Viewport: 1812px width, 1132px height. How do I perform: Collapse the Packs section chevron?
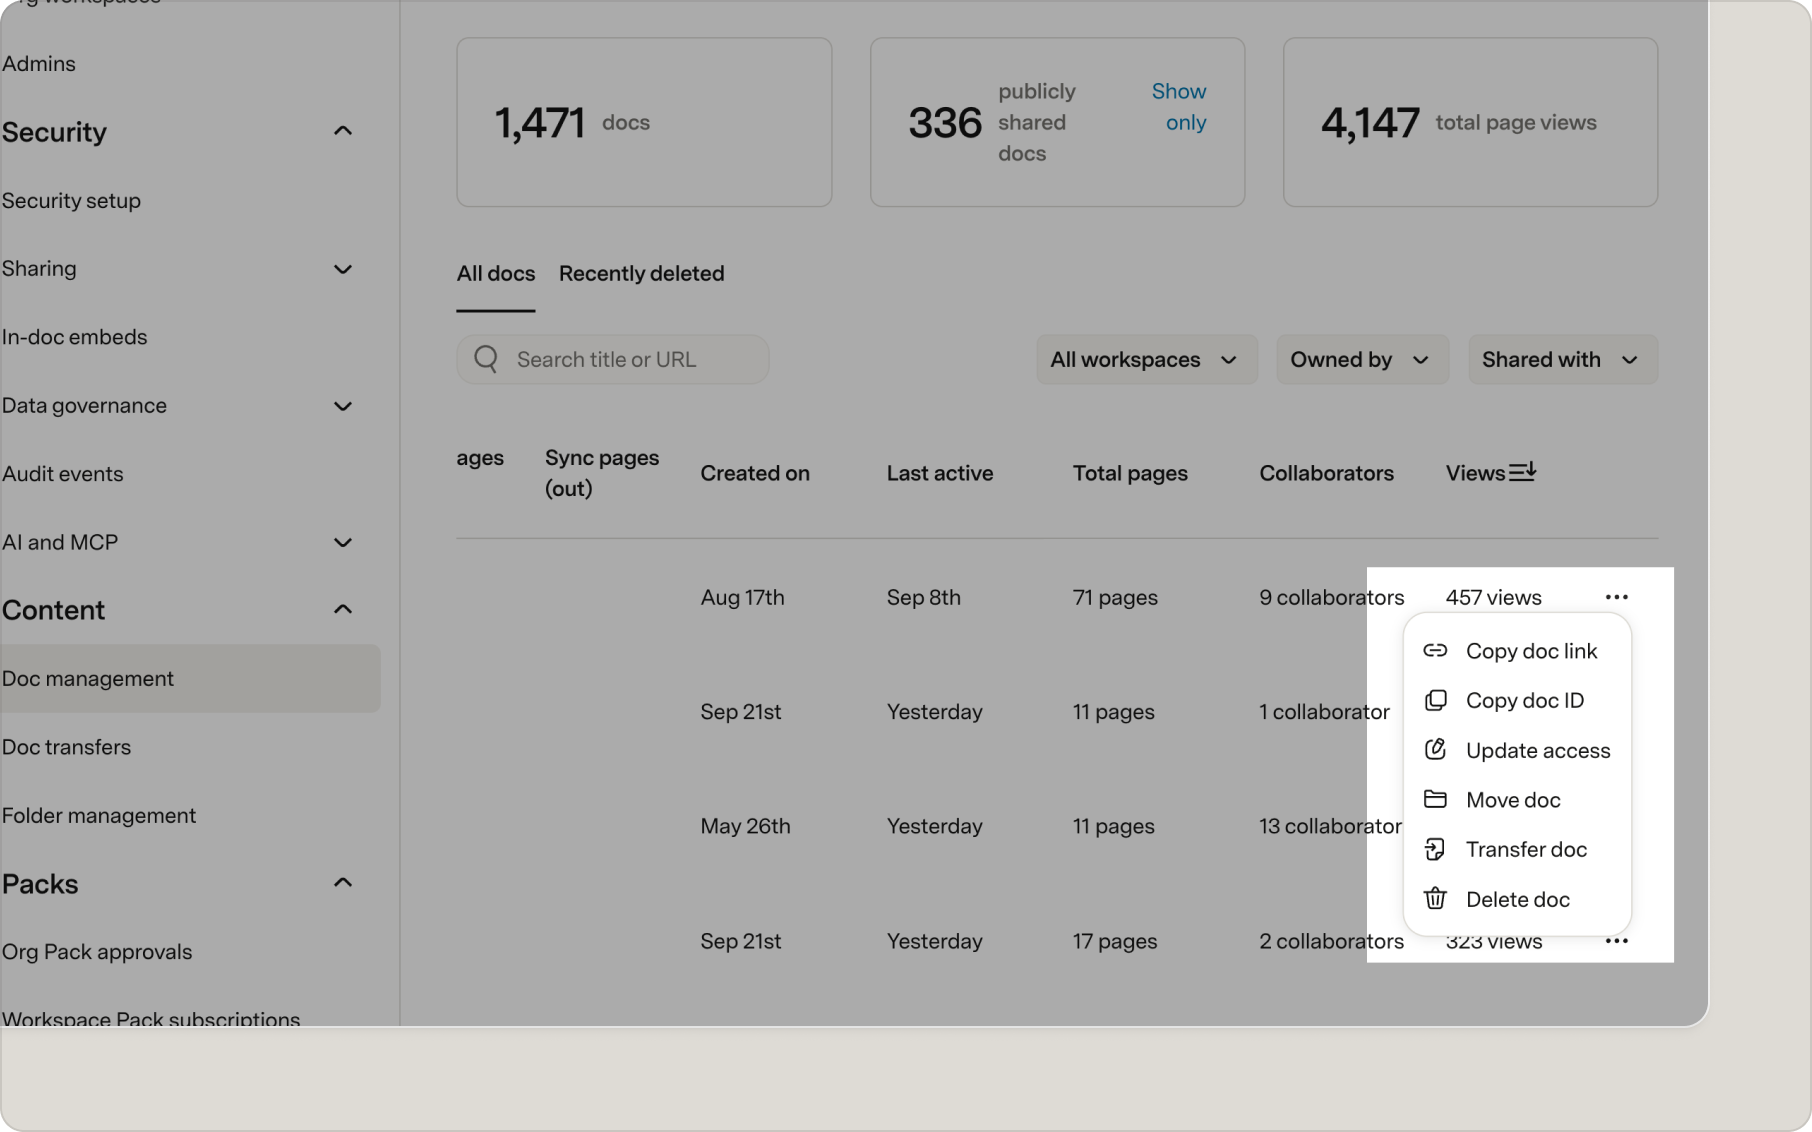[343, 883]
